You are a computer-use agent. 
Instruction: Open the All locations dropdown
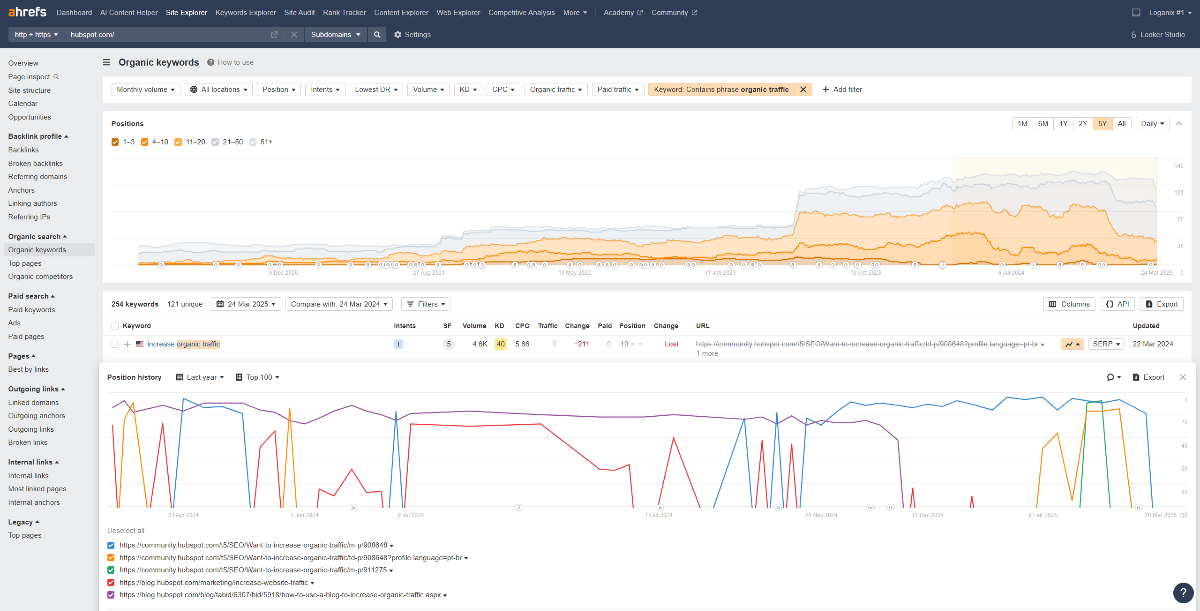[x=217, y=89]
